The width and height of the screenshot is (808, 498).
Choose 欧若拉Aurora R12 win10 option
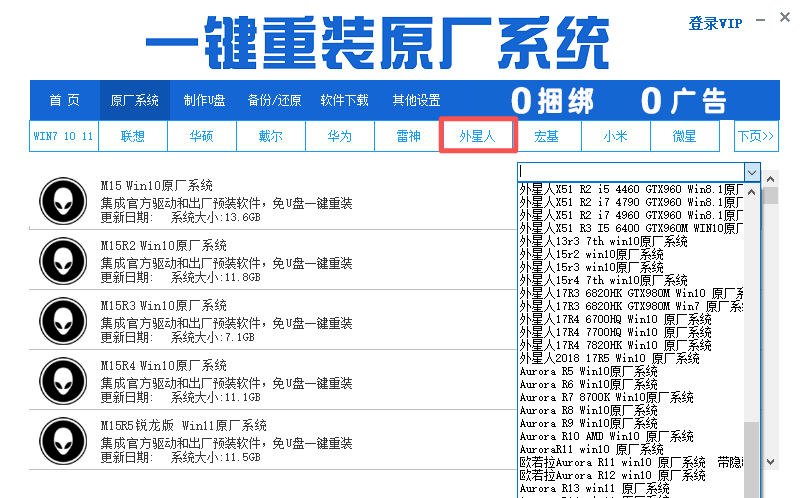(x=631, y=475)
